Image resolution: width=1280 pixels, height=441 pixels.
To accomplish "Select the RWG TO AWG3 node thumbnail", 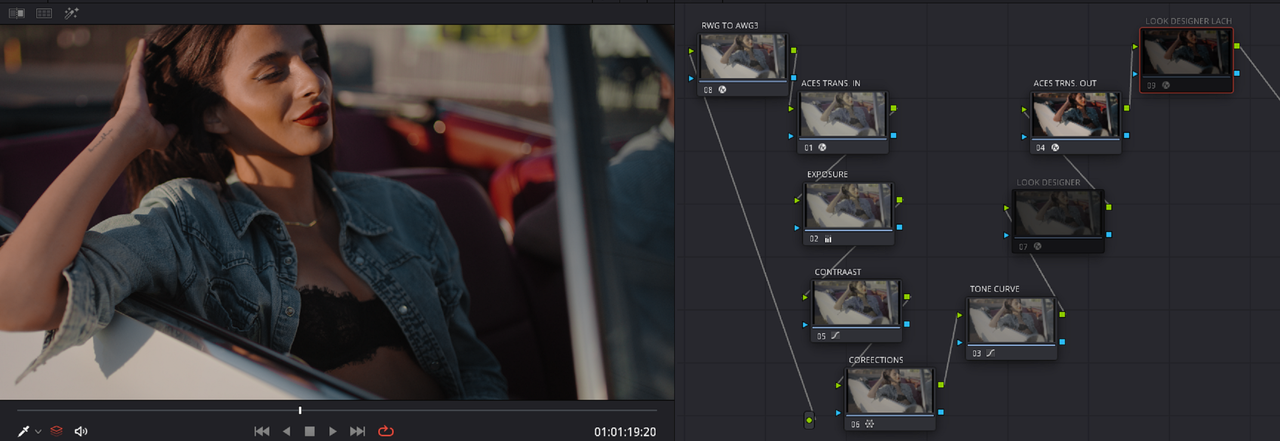I will [743, 57].
